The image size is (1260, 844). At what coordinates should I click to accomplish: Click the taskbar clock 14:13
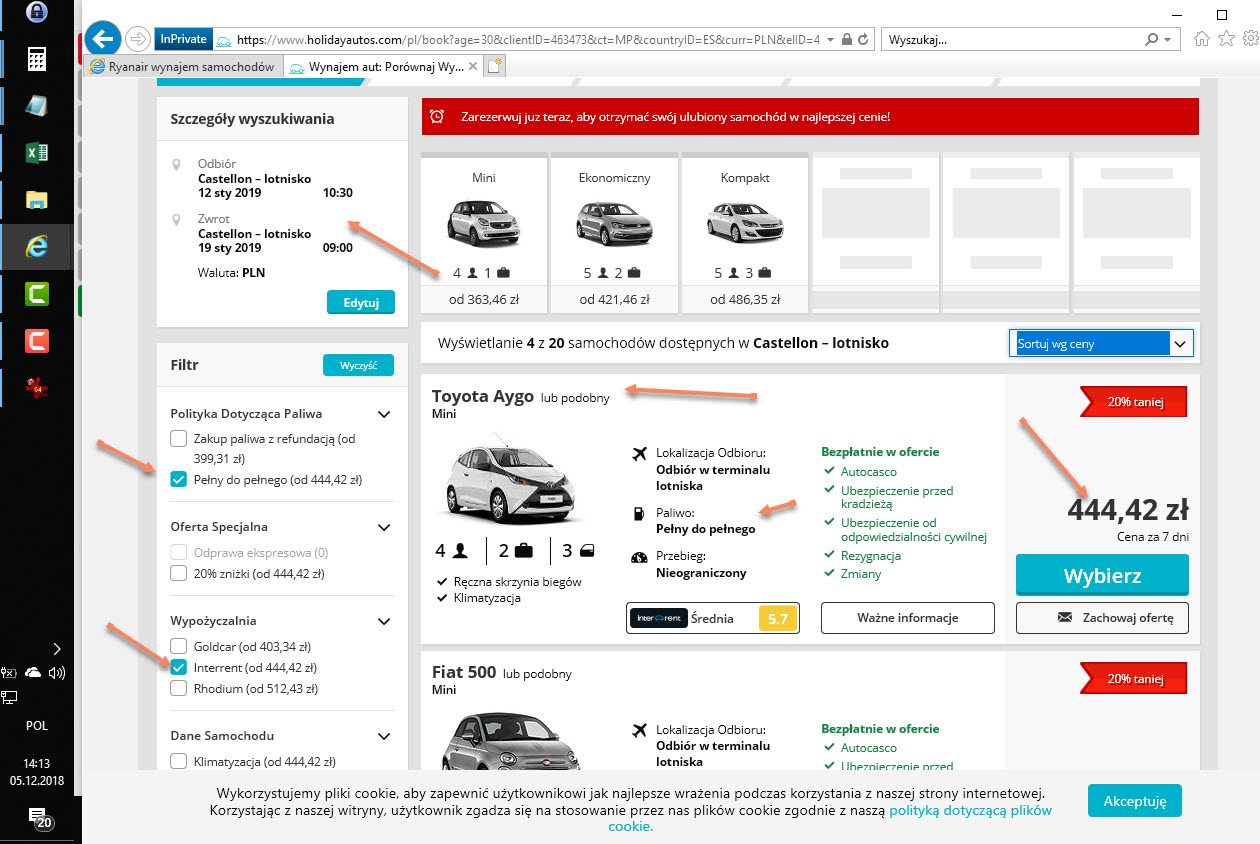click(x=38, y=763)
